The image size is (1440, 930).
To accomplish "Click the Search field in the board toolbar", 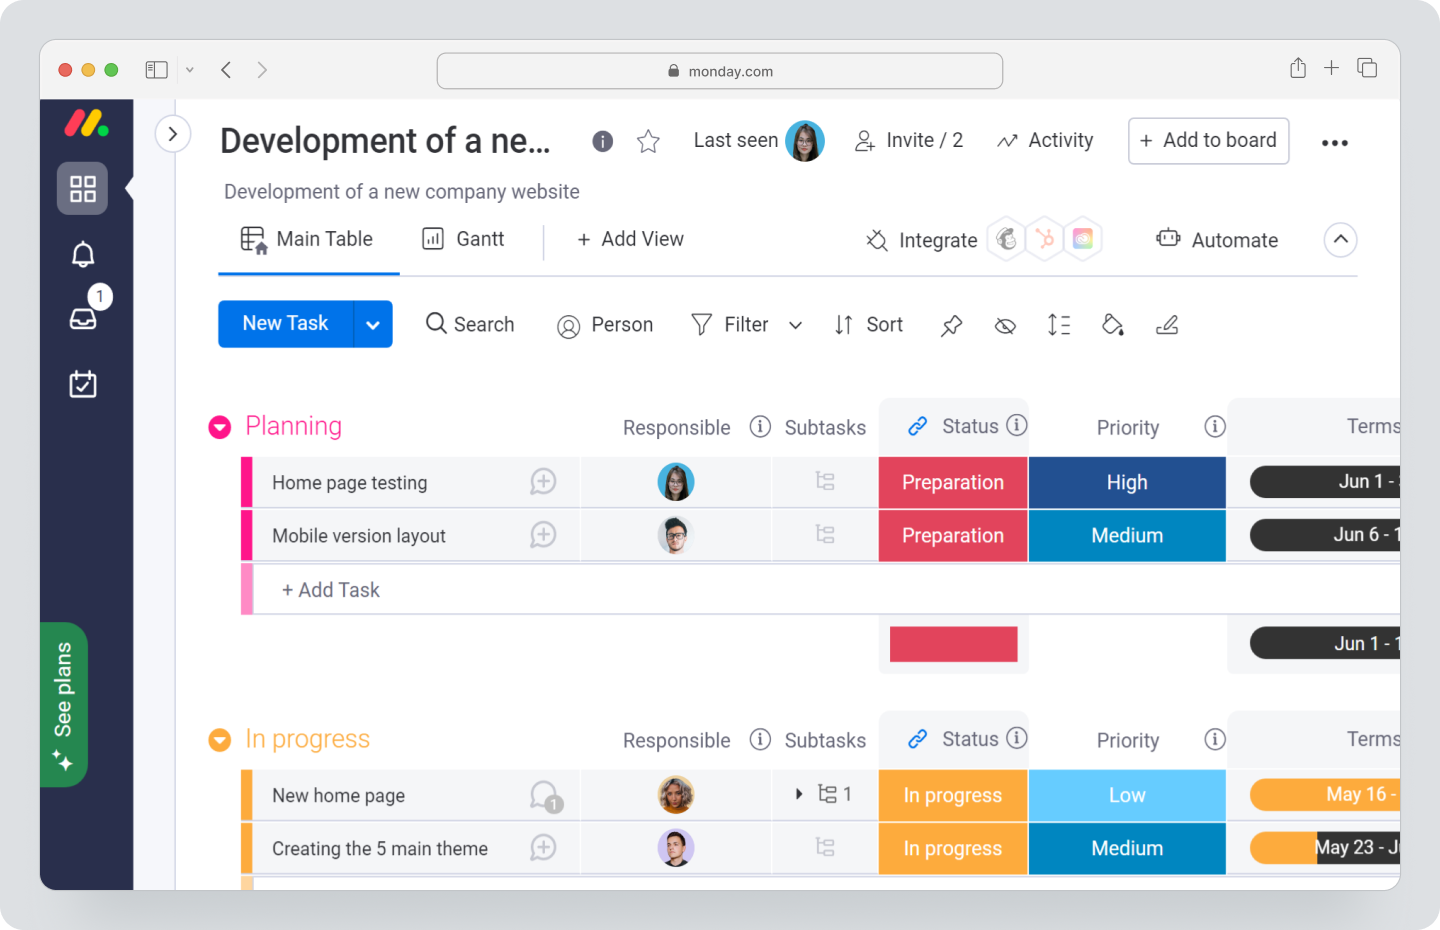I will tap(470, 324).
